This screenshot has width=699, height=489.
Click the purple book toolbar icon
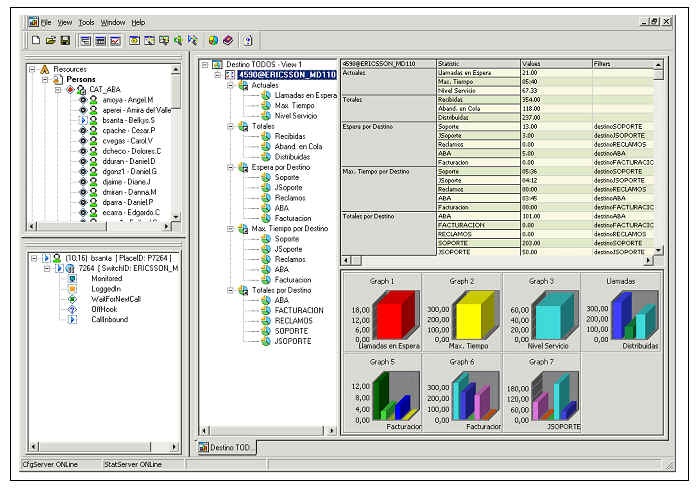(x=228, y=41)
